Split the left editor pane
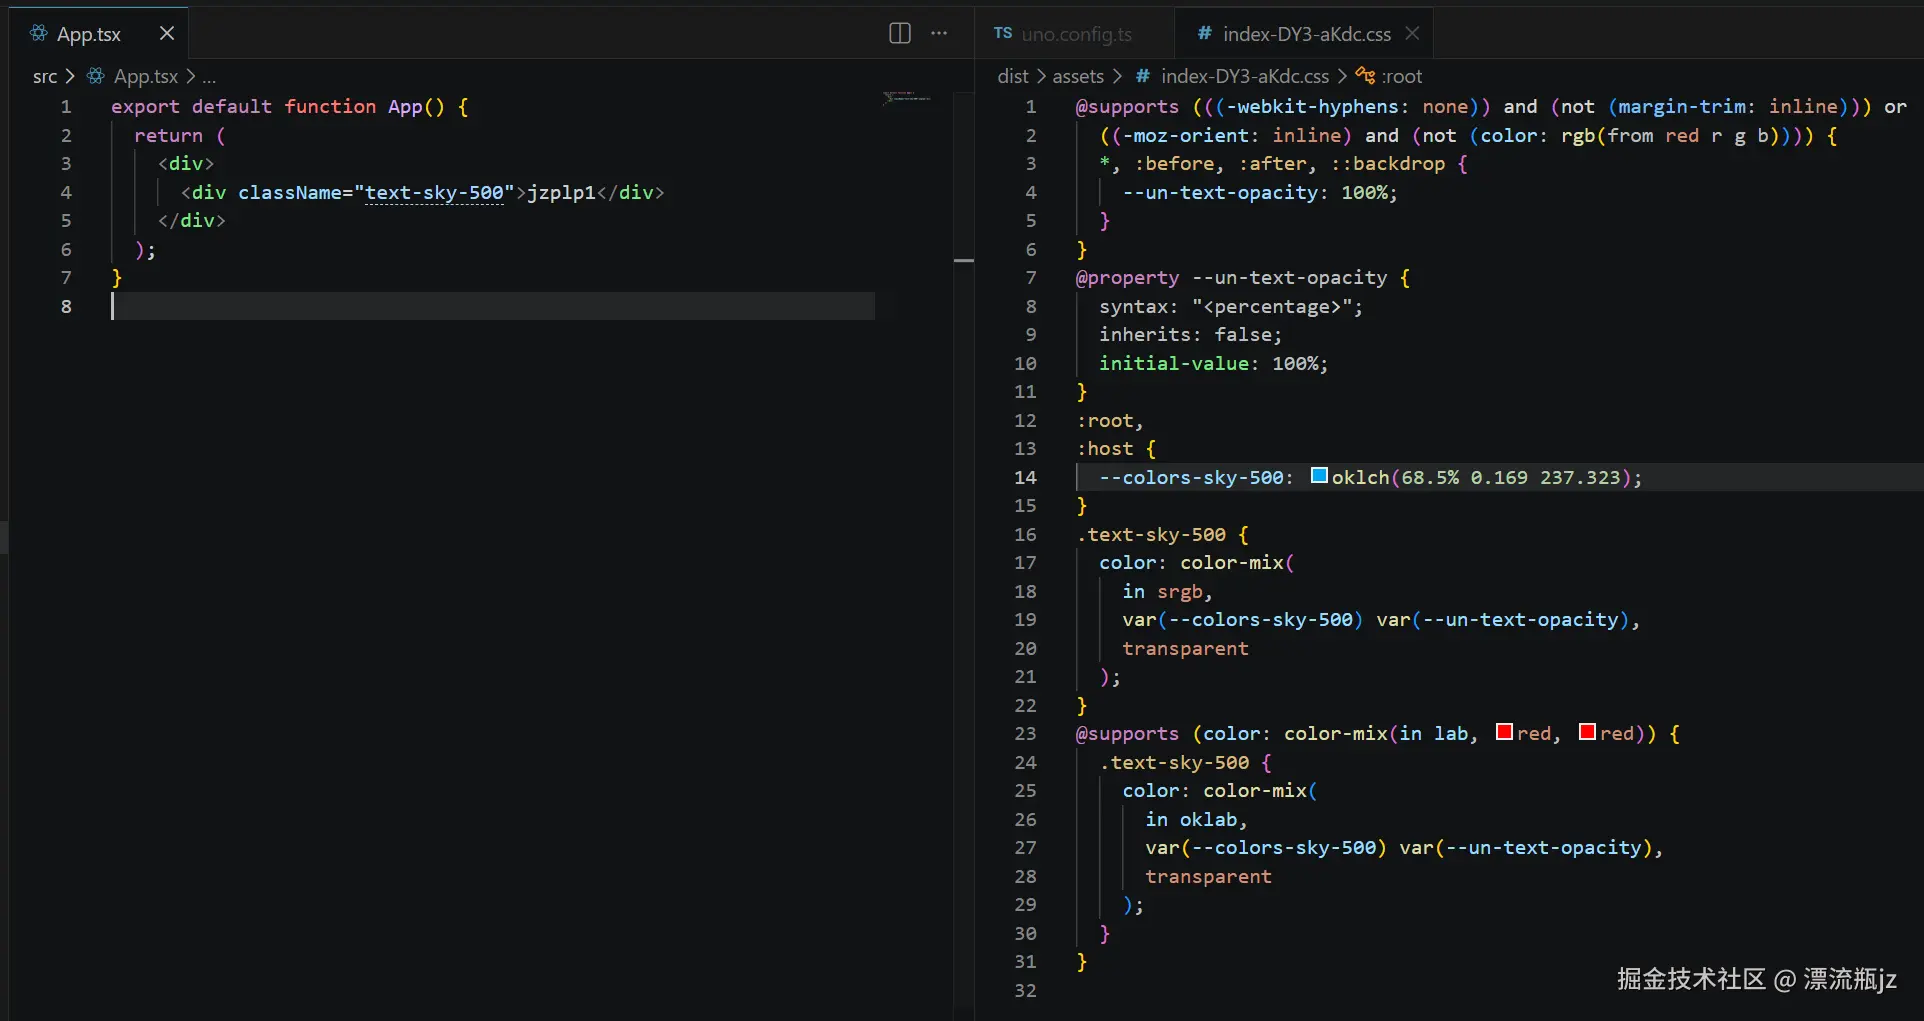Image resolution: width=1924 pixels, height=1021 pixels. [x=900, y=34]
